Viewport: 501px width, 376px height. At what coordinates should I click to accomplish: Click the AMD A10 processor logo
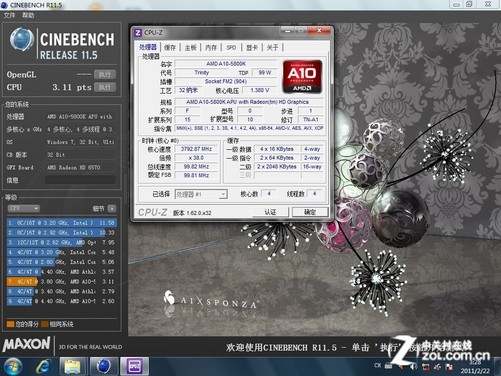302,76
